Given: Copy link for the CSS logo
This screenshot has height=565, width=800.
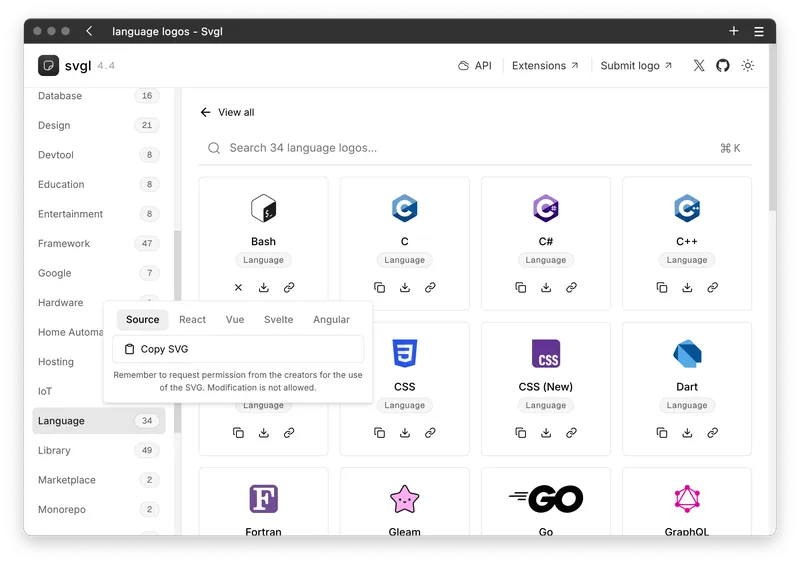Looking at the screenshot, I should pyautogui.click(x=430, y=433).
